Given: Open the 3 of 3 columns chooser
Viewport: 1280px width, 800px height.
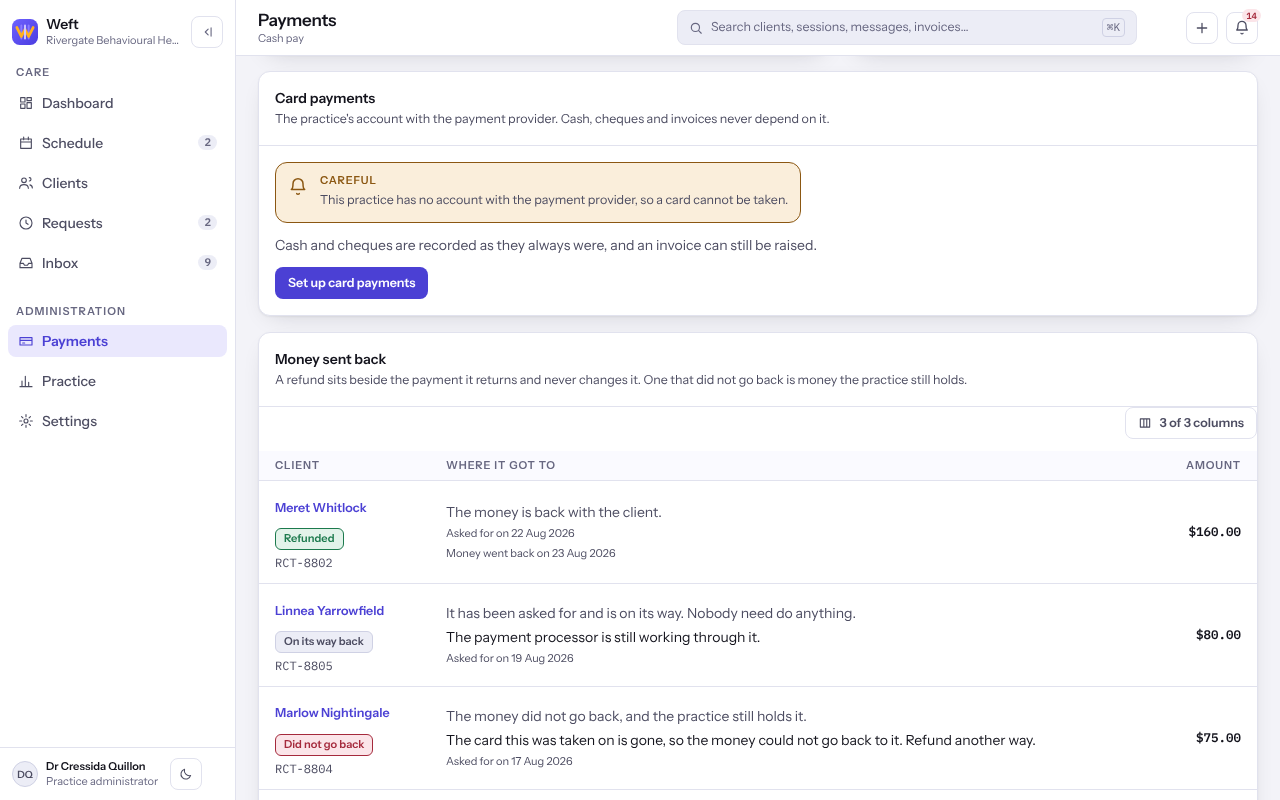Looking at the screenshot, I should pos(1191,423).
